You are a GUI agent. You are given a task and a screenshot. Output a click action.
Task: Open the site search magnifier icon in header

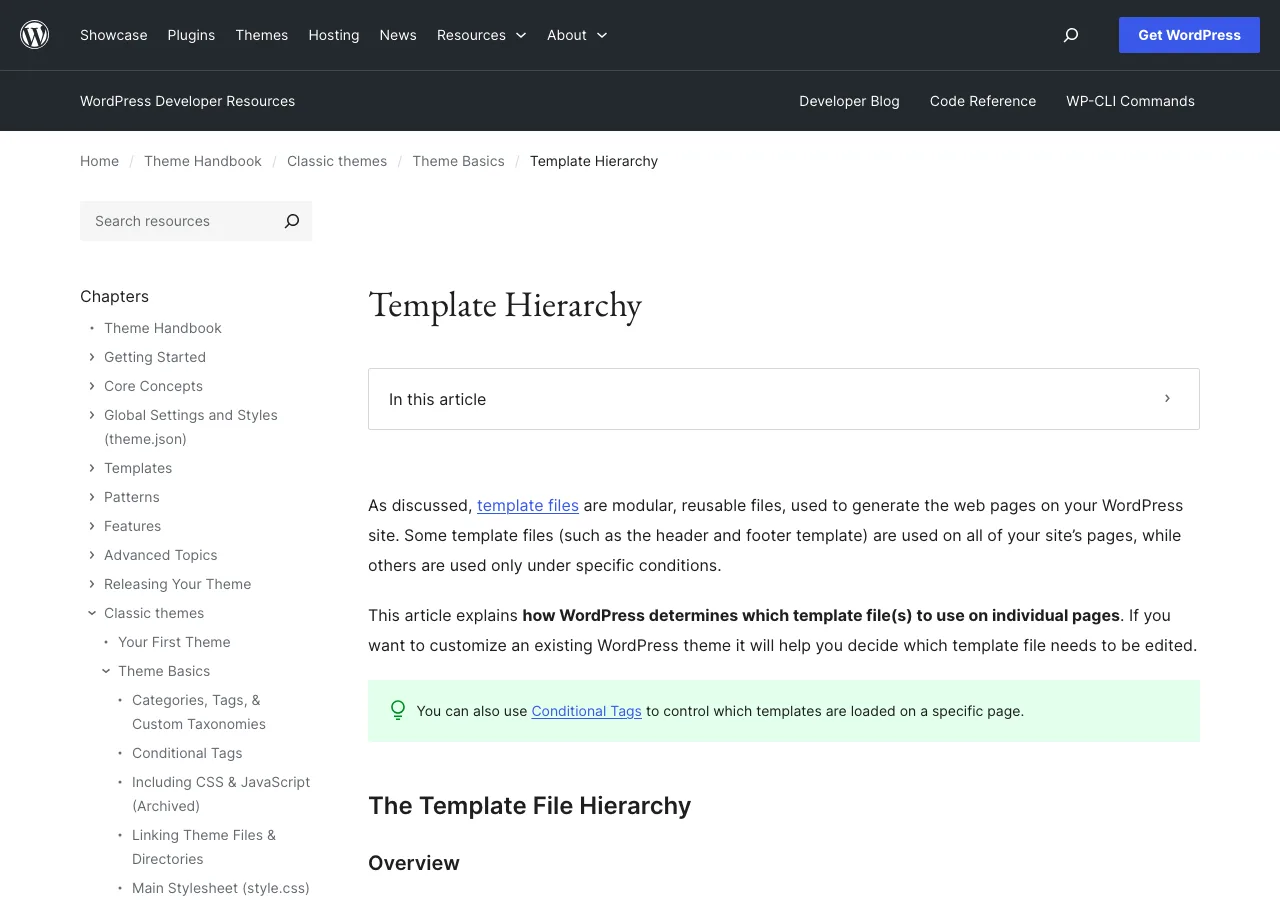(1071, 35)
